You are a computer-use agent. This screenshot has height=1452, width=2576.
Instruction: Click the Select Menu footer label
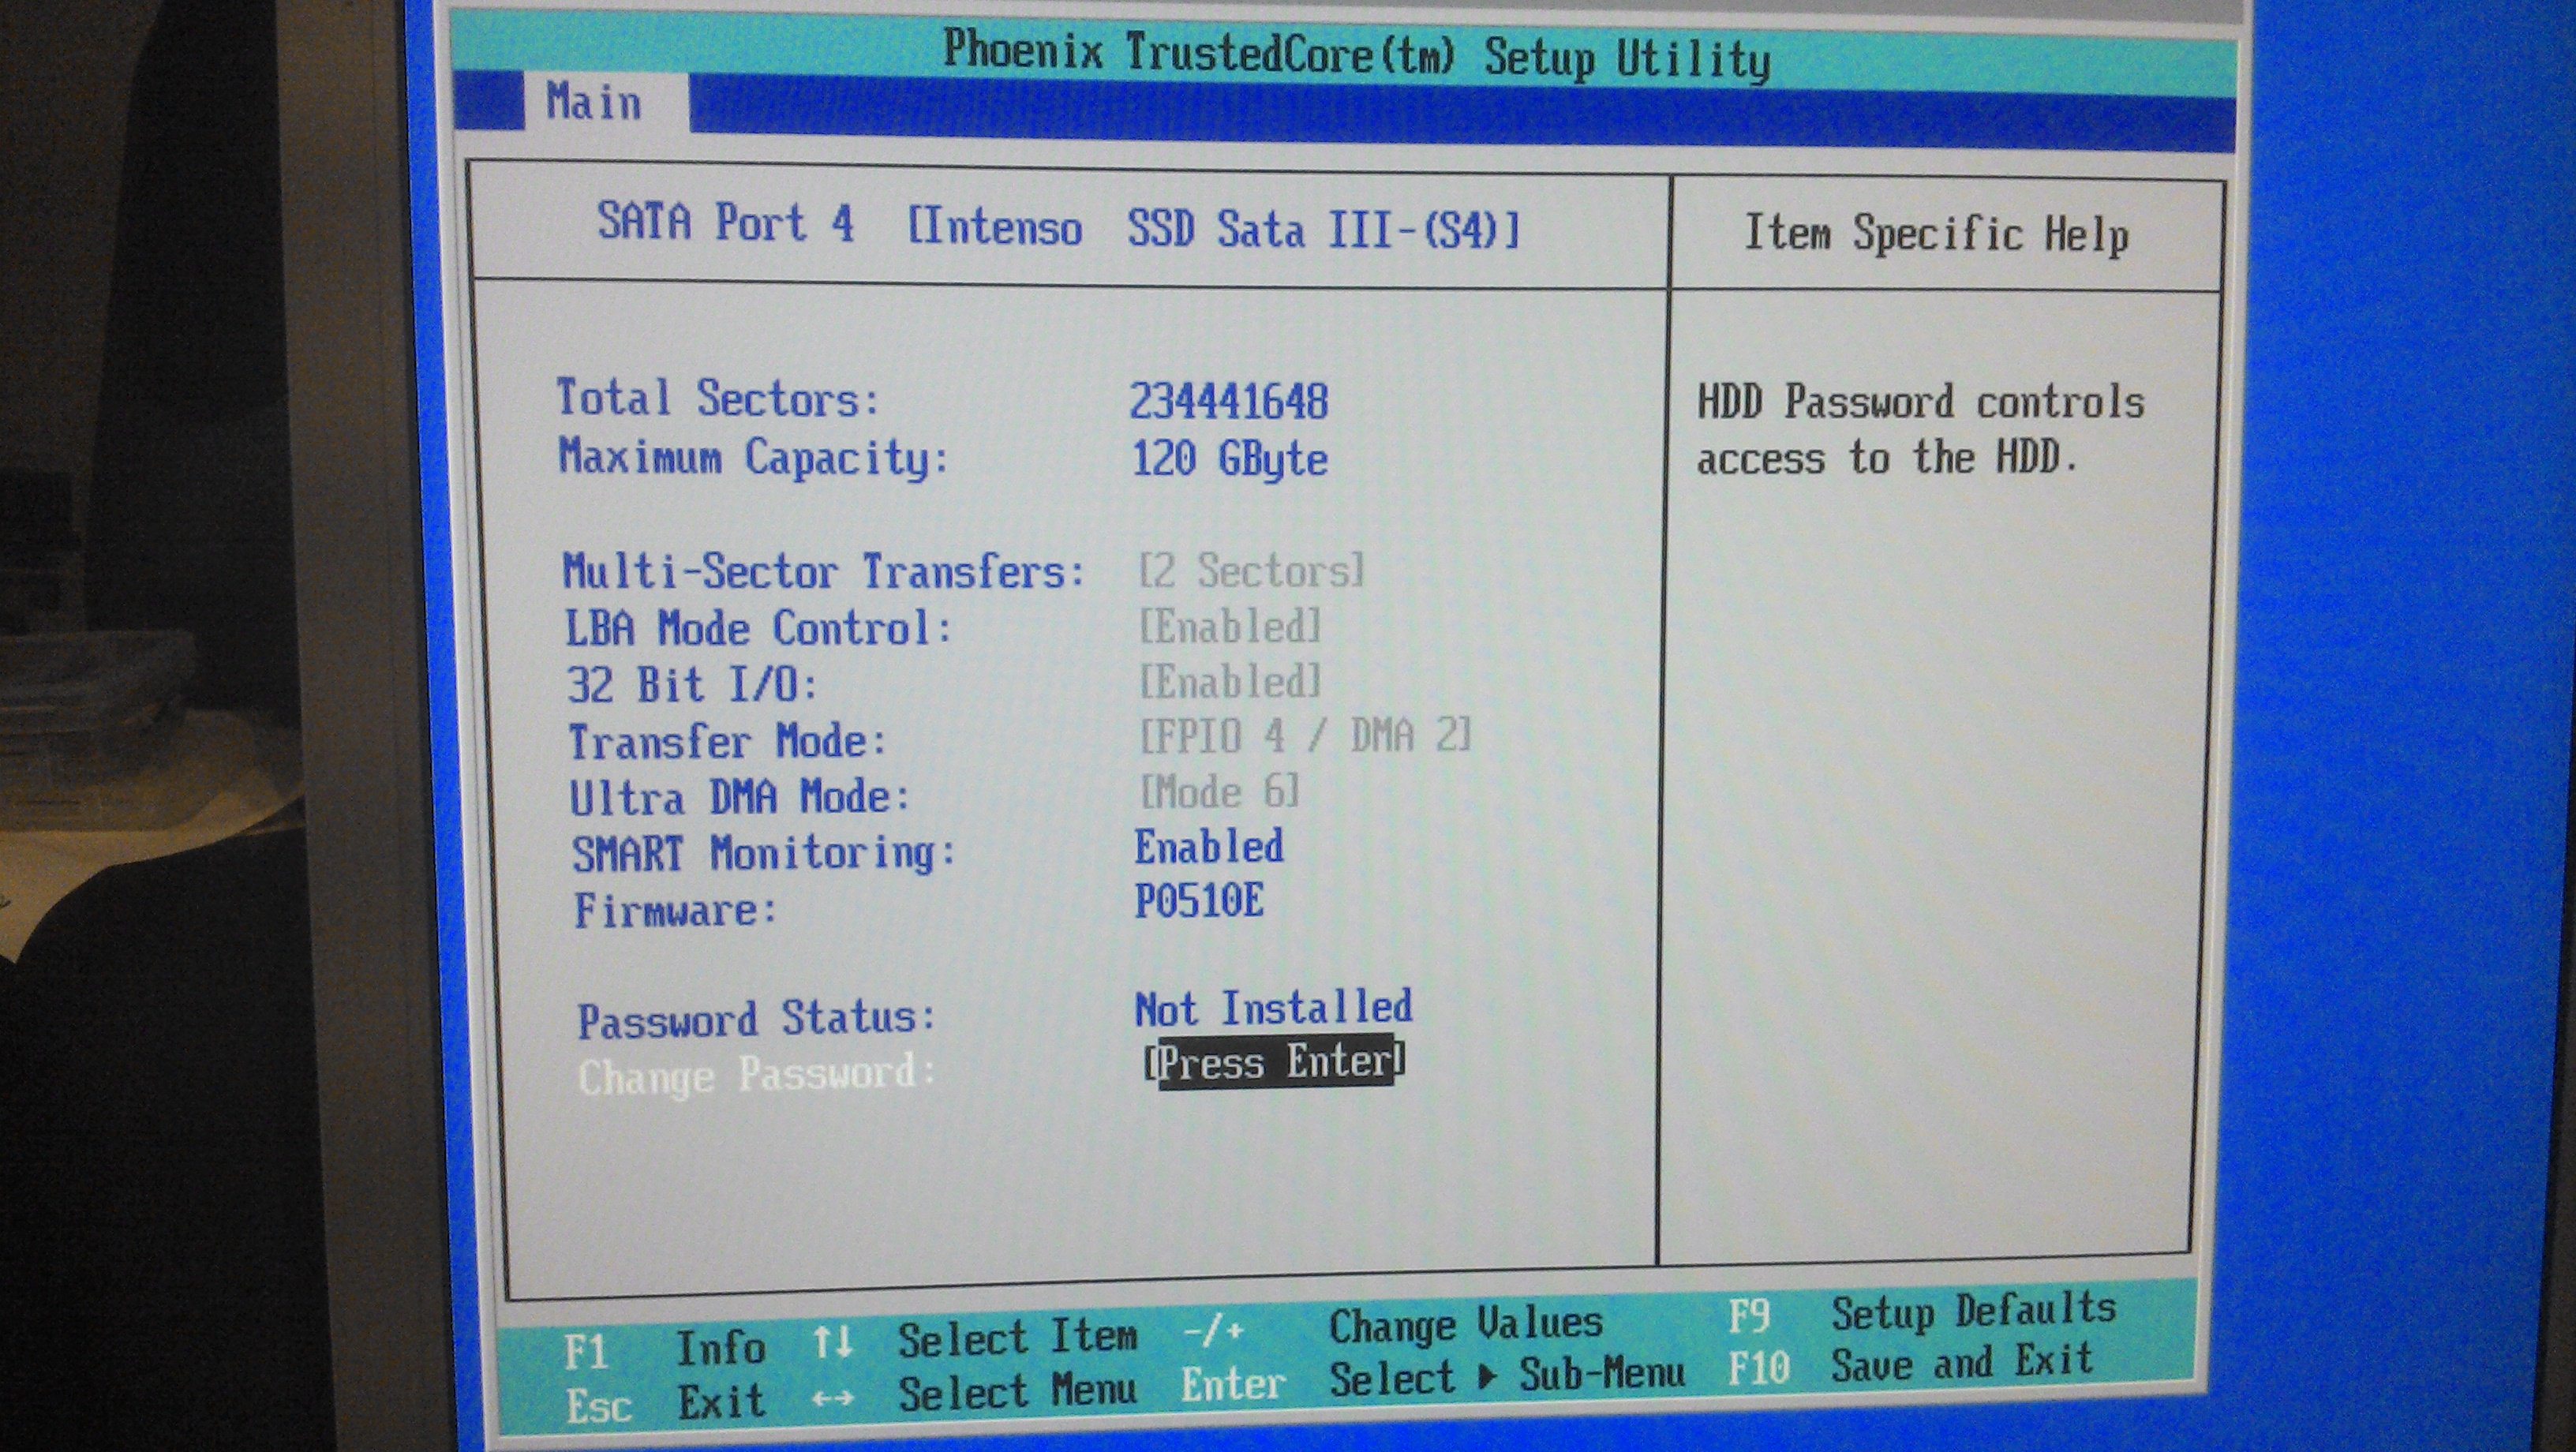(x=1018, y=1393)
